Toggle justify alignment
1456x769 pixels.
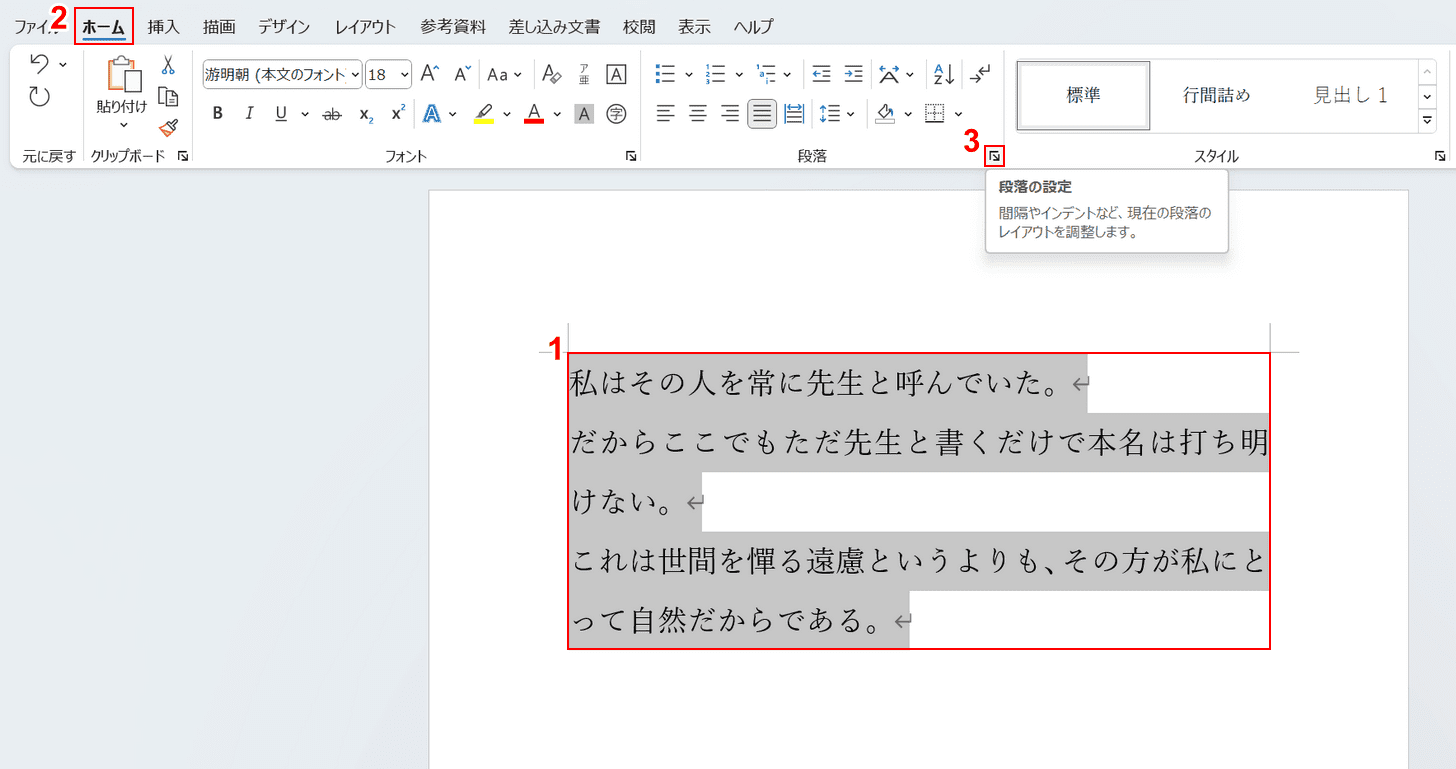coord(762,114)
